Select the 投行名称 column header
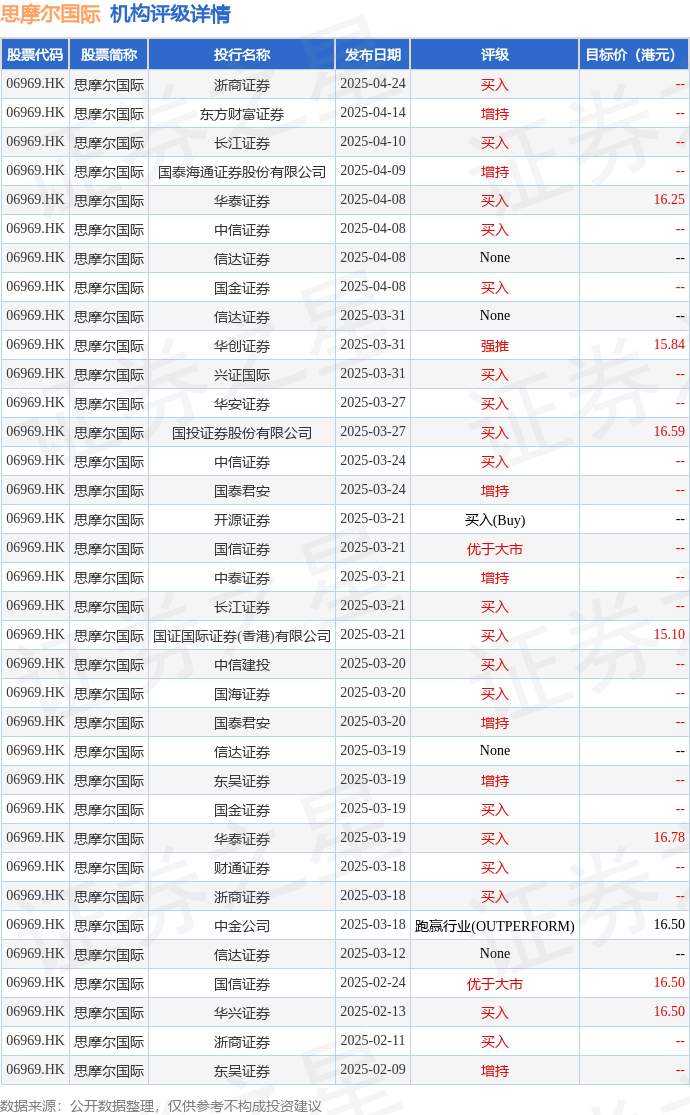The width and height of the screenshot is (690, 1115). 242,55
